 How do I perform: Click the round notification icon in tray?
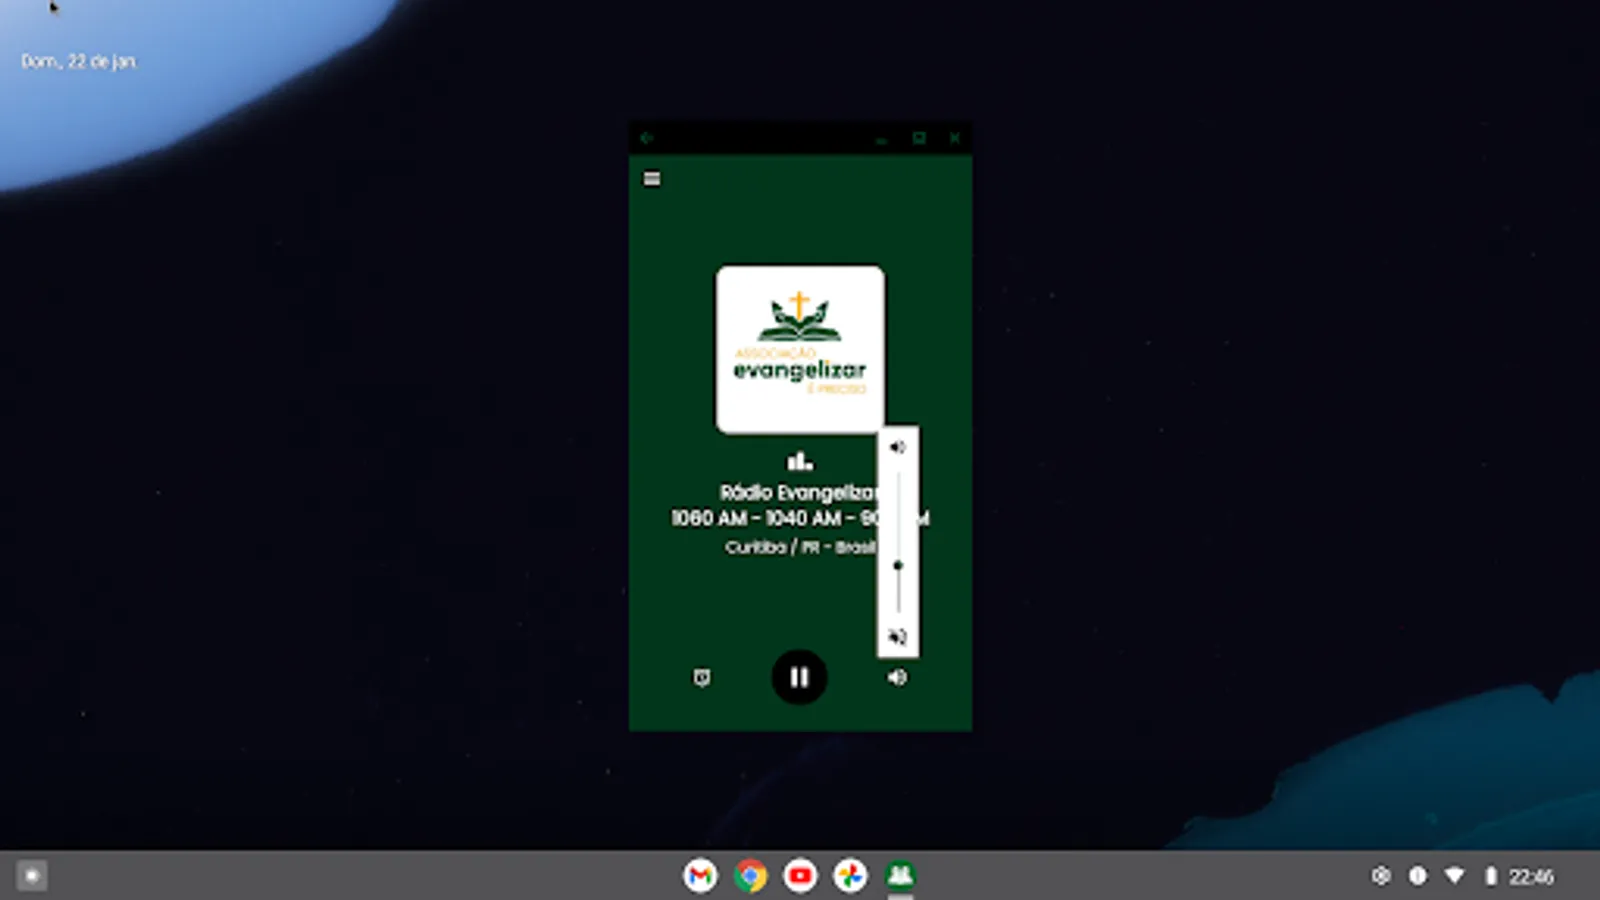(x=1418, y=876)
